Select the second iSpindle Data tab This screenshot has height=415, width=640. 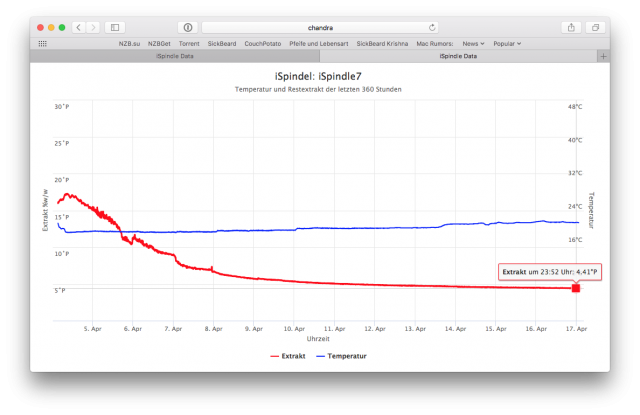[460, 57]
